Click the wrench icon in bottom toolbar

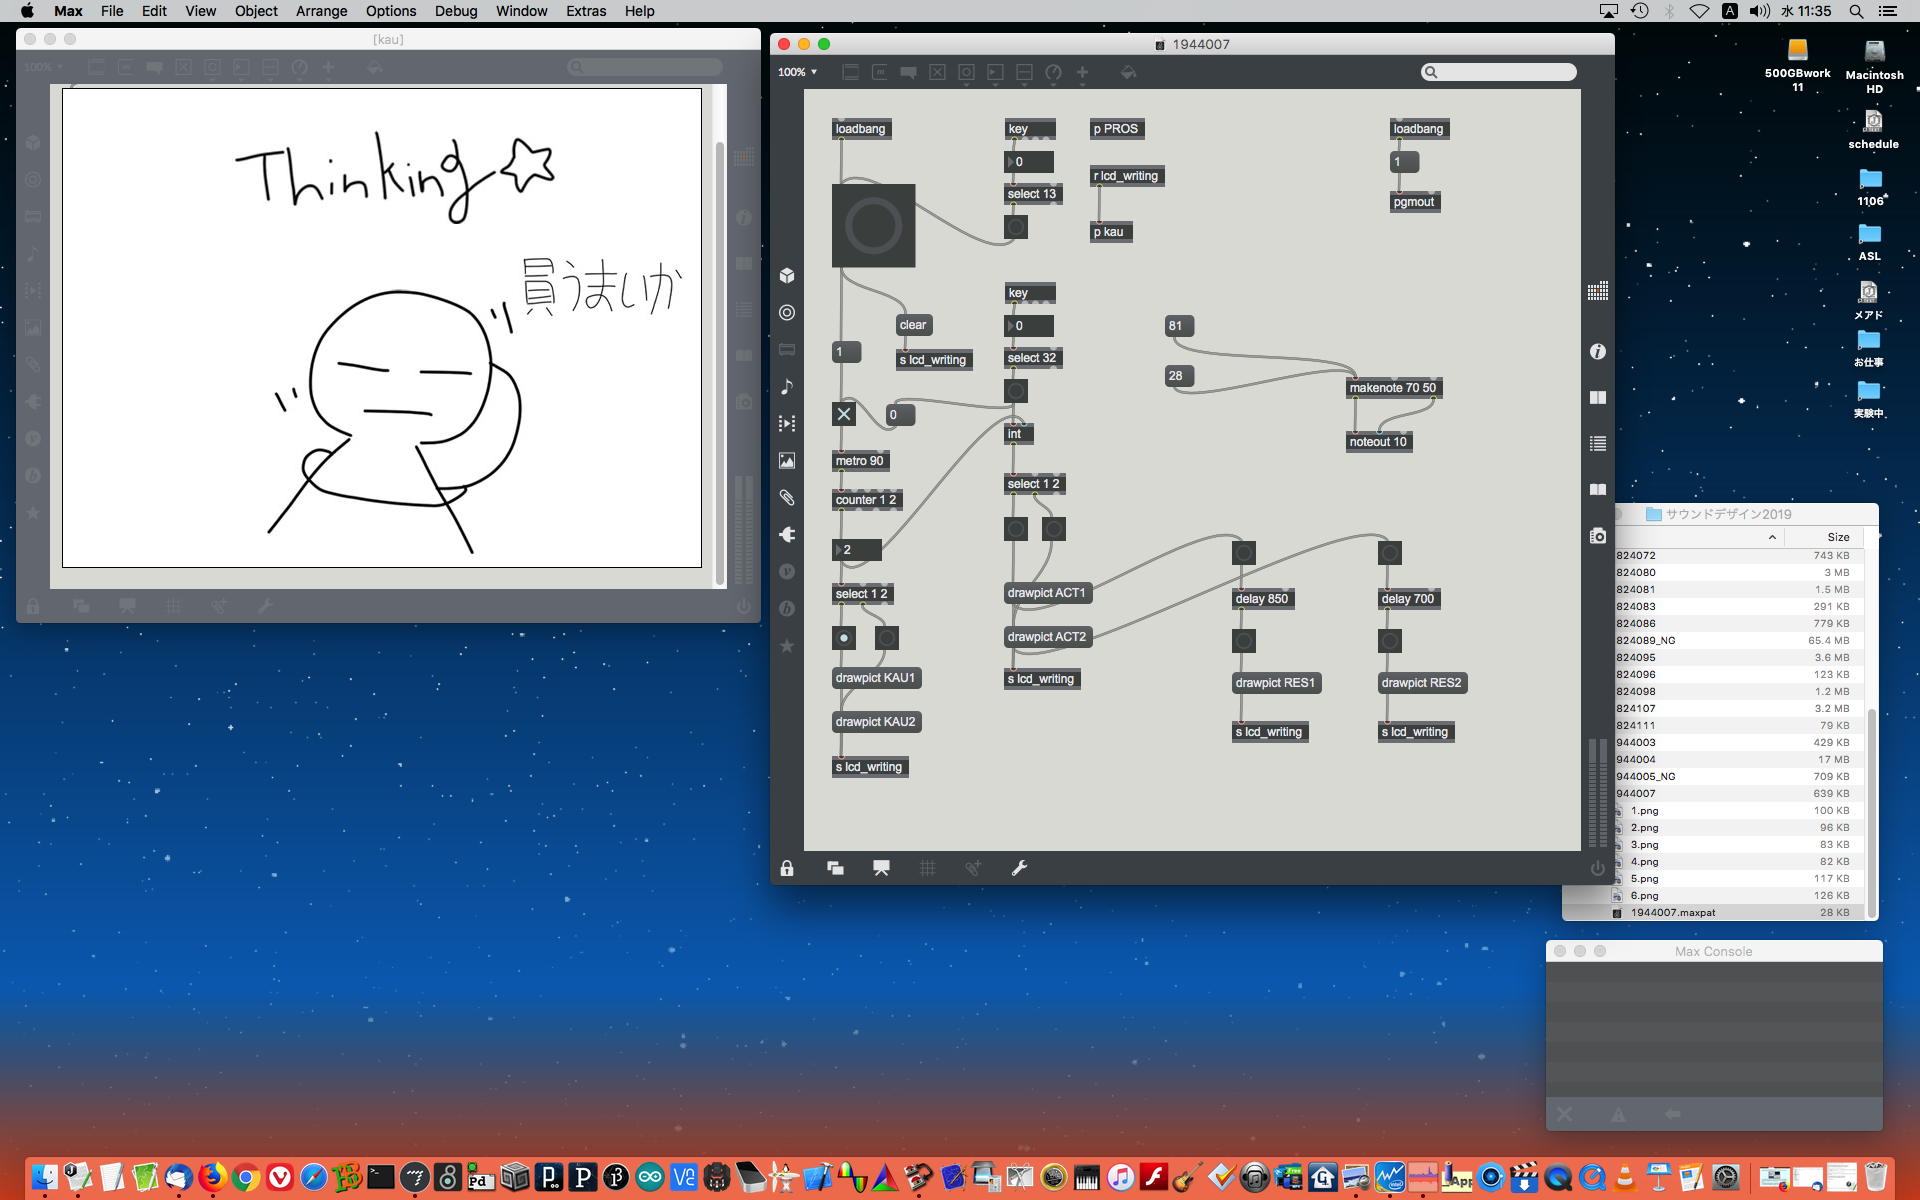tap(1019, 868)
